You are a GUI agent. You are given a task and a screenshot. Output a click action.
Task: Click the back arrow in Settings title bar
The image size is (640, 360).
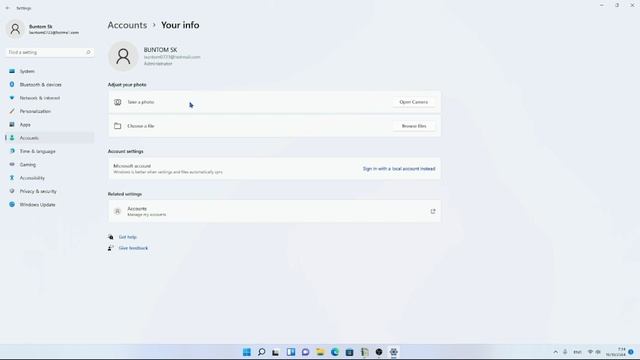7,8
